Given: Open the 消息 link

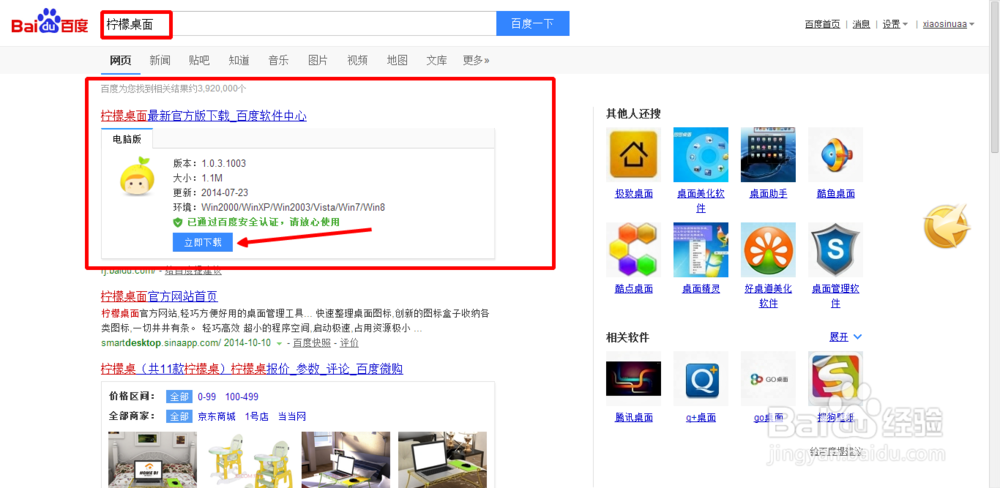Looking at the screenshot, I should pyautogui.click(x=862, y=24).
